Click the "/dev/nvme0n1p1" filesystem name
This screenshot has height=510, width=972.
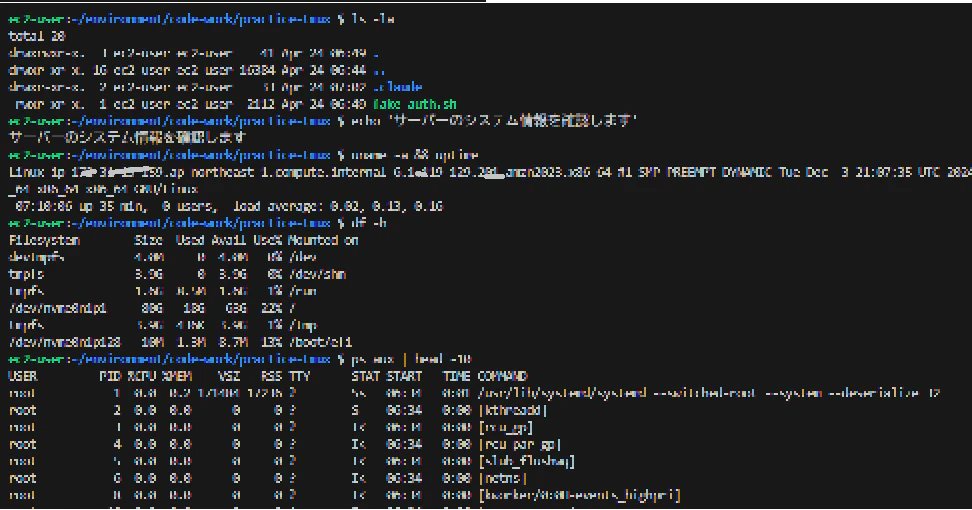(58, 308)
